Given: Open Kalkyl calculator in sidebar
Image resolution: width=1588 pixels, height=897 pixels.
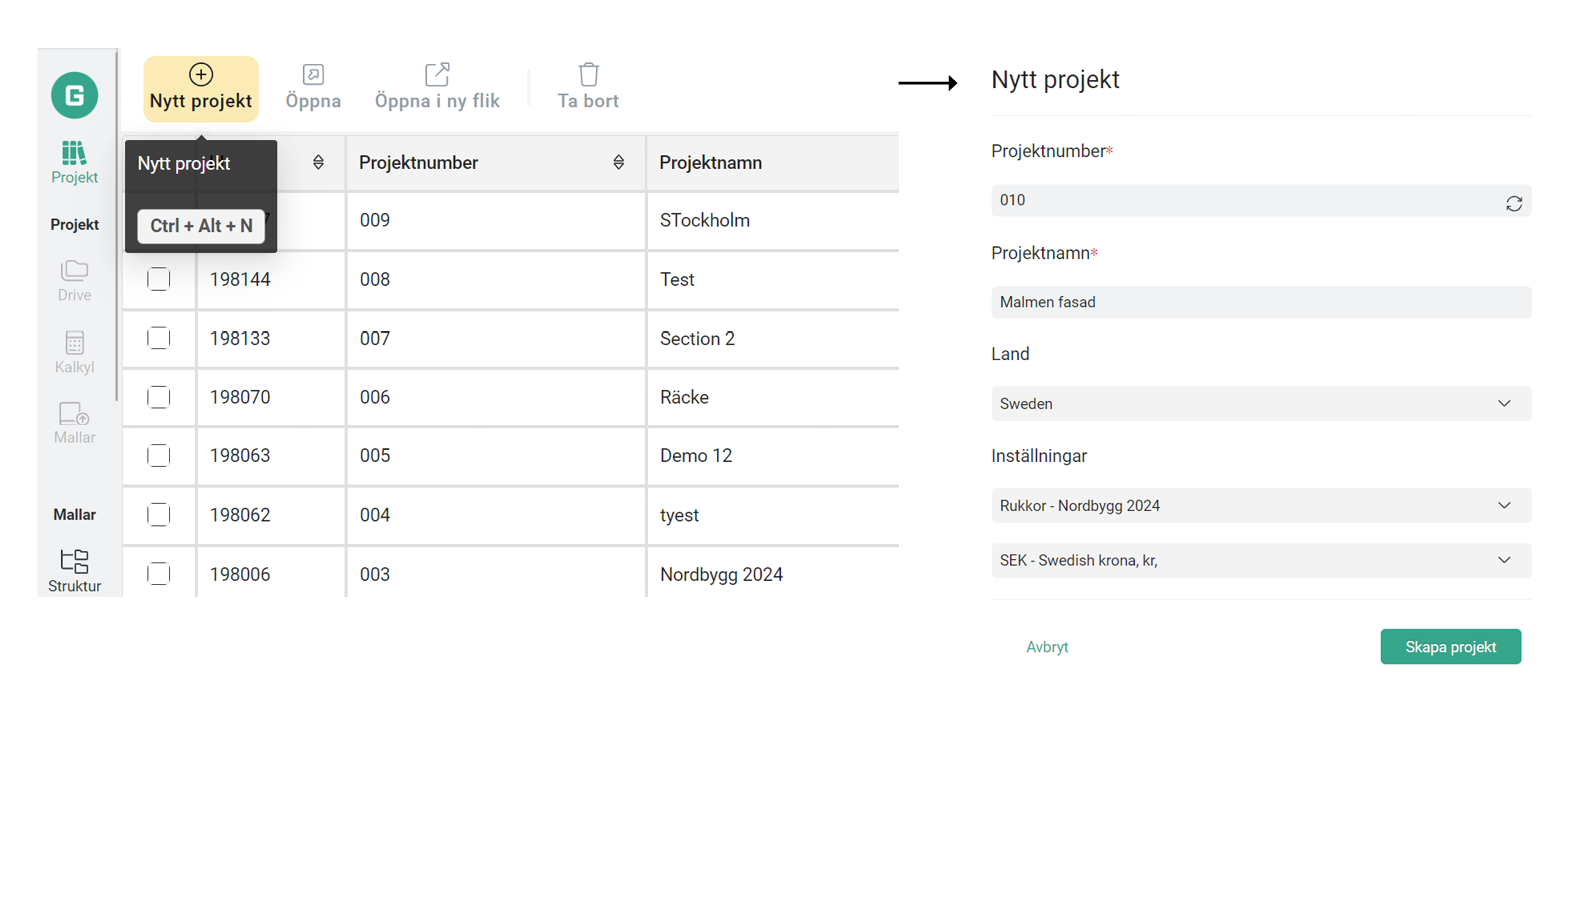Looking at the screenshot, I should [74, 352].
